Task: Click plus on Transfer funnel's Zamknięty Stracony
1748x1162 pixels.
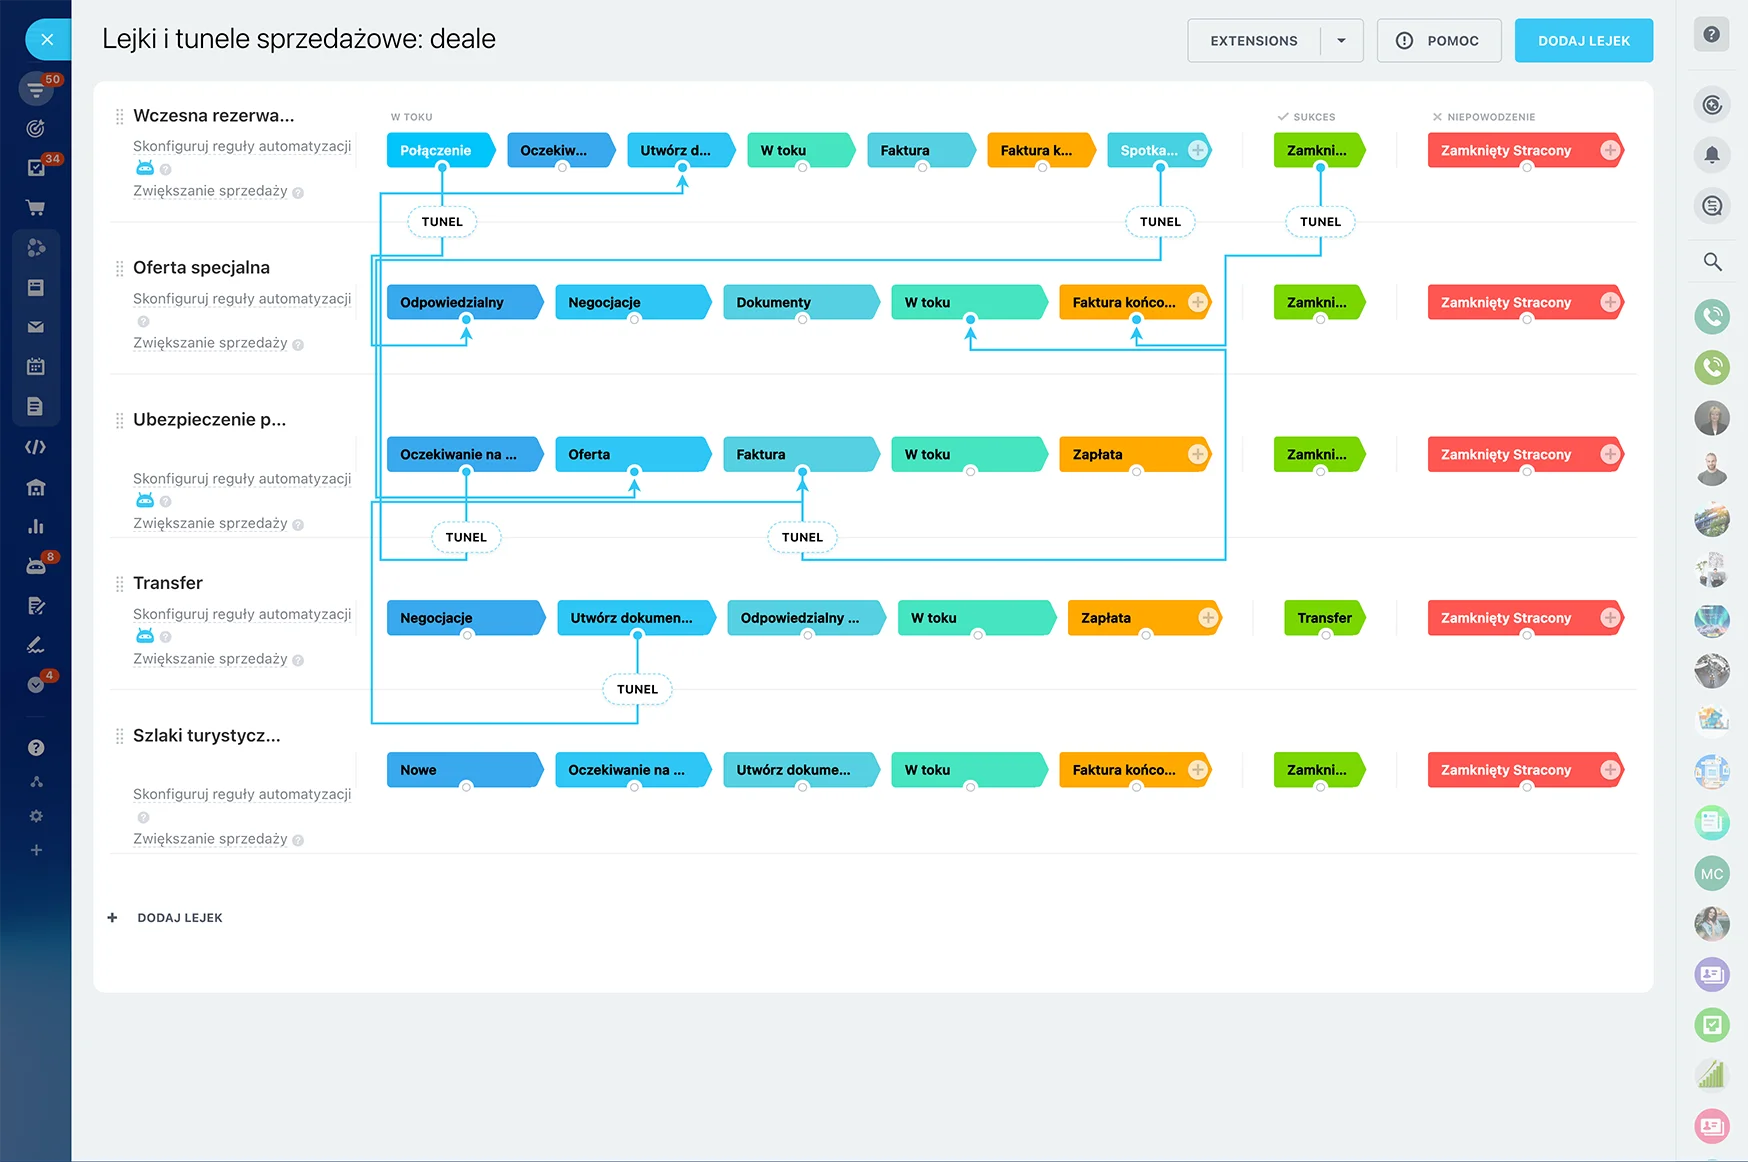Action: (x=1609, y=618)
